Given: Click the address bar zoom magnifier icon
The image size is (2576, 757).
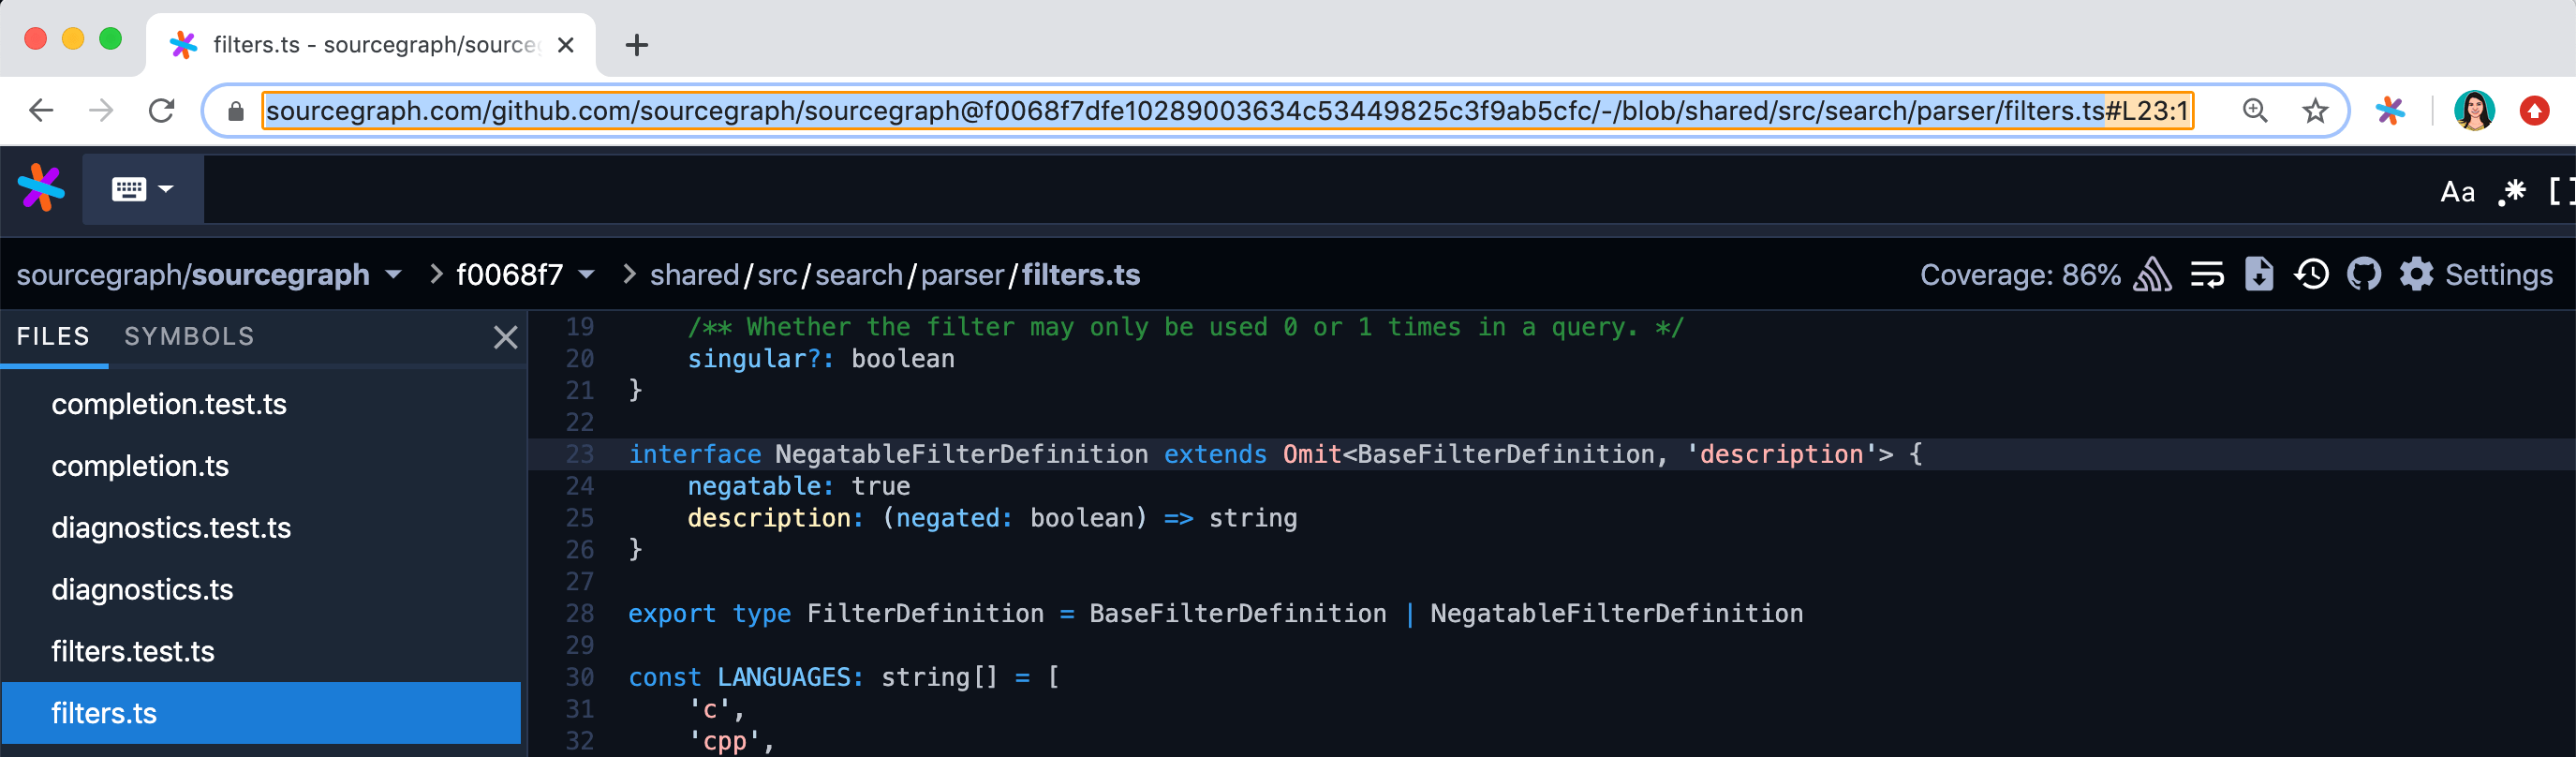Looking at the screenshot, I should (2254, 110).
